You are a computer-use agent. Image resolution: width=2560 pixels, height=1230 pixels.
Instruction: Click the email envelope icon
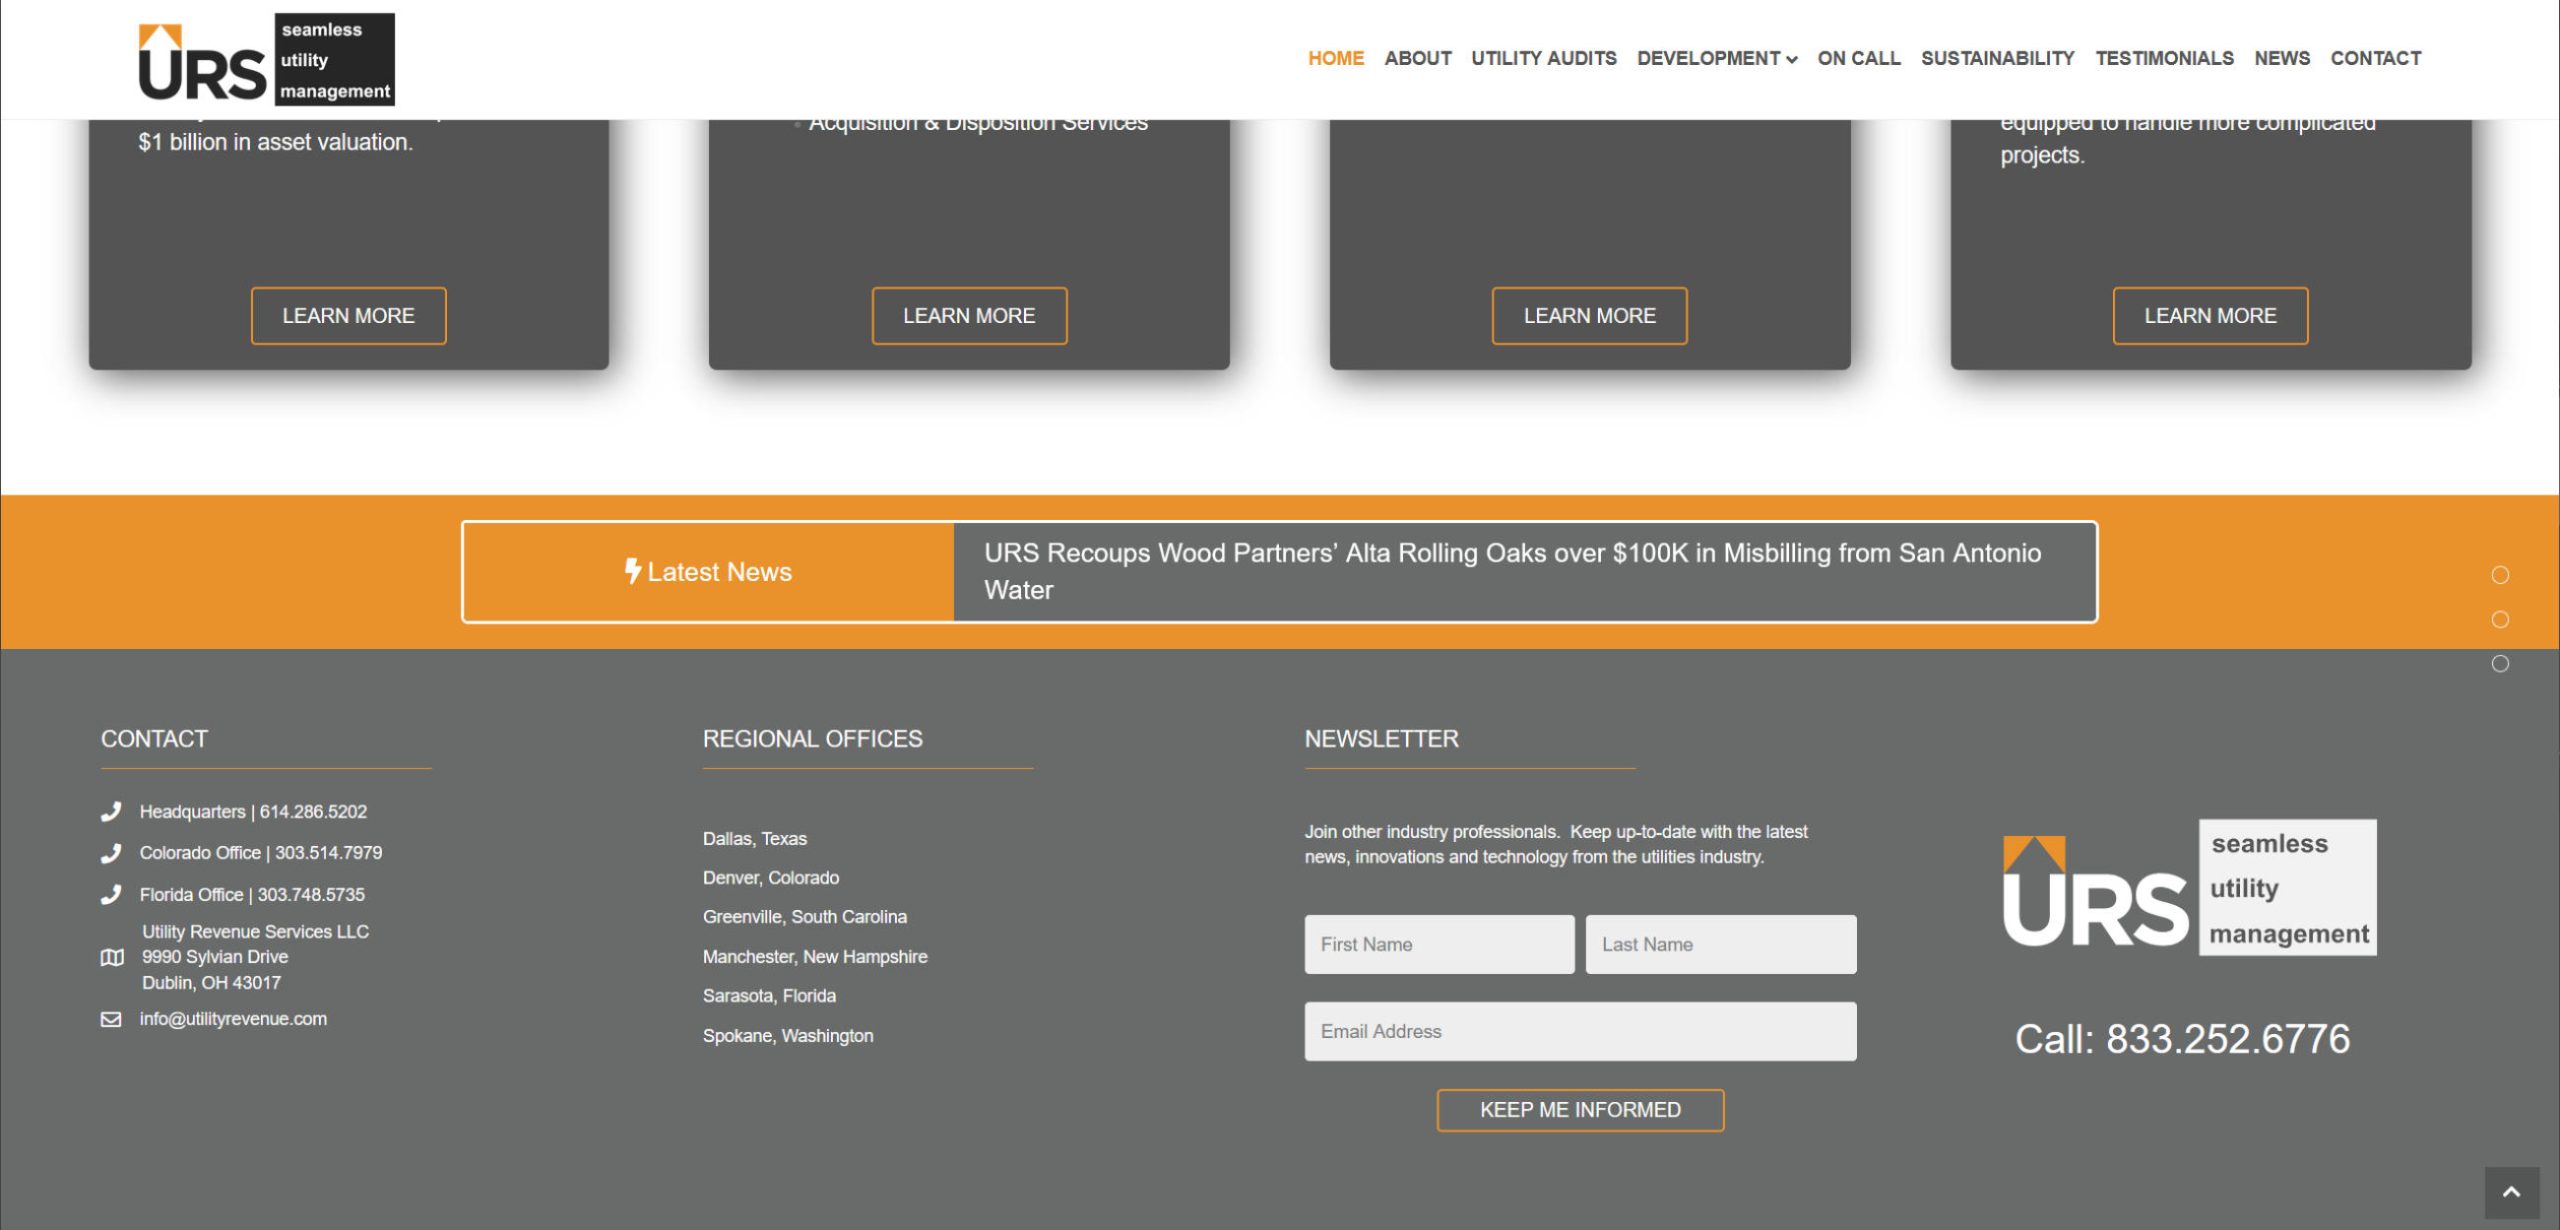111,1019
